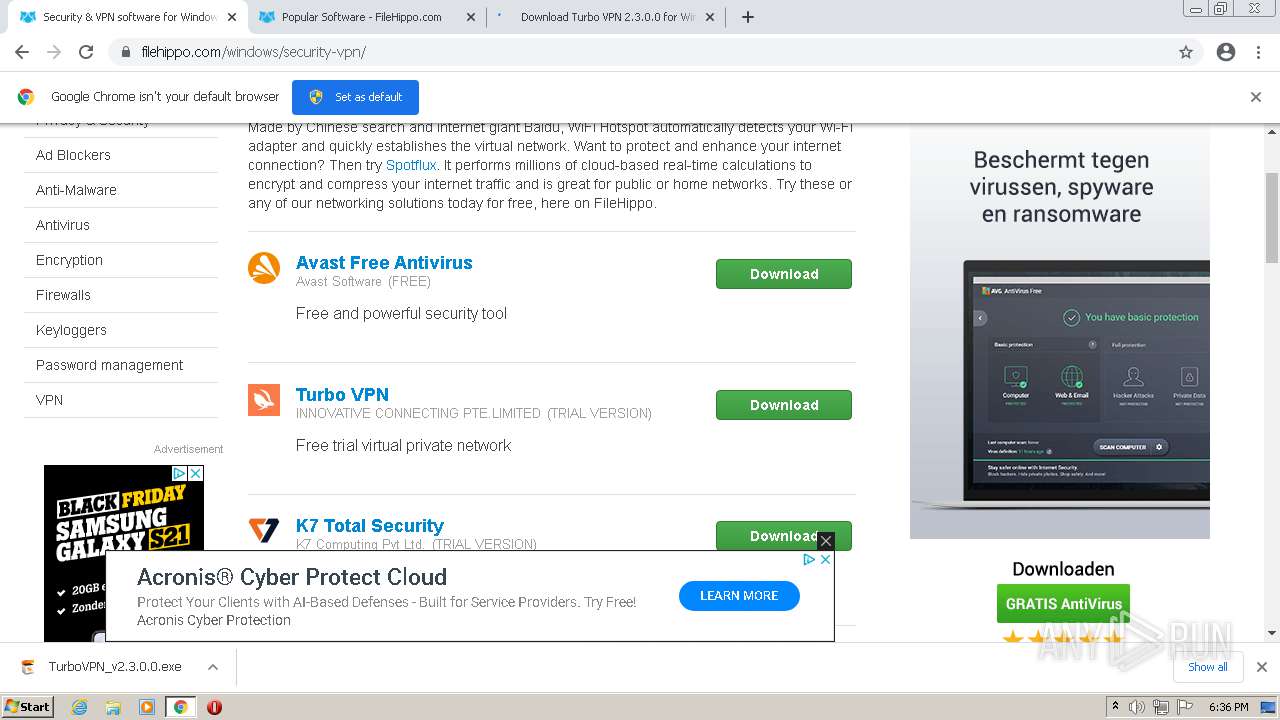
Task: Open Internet Explorer from the taskbar
Action: pyautogui.click(x=80, y=707)
